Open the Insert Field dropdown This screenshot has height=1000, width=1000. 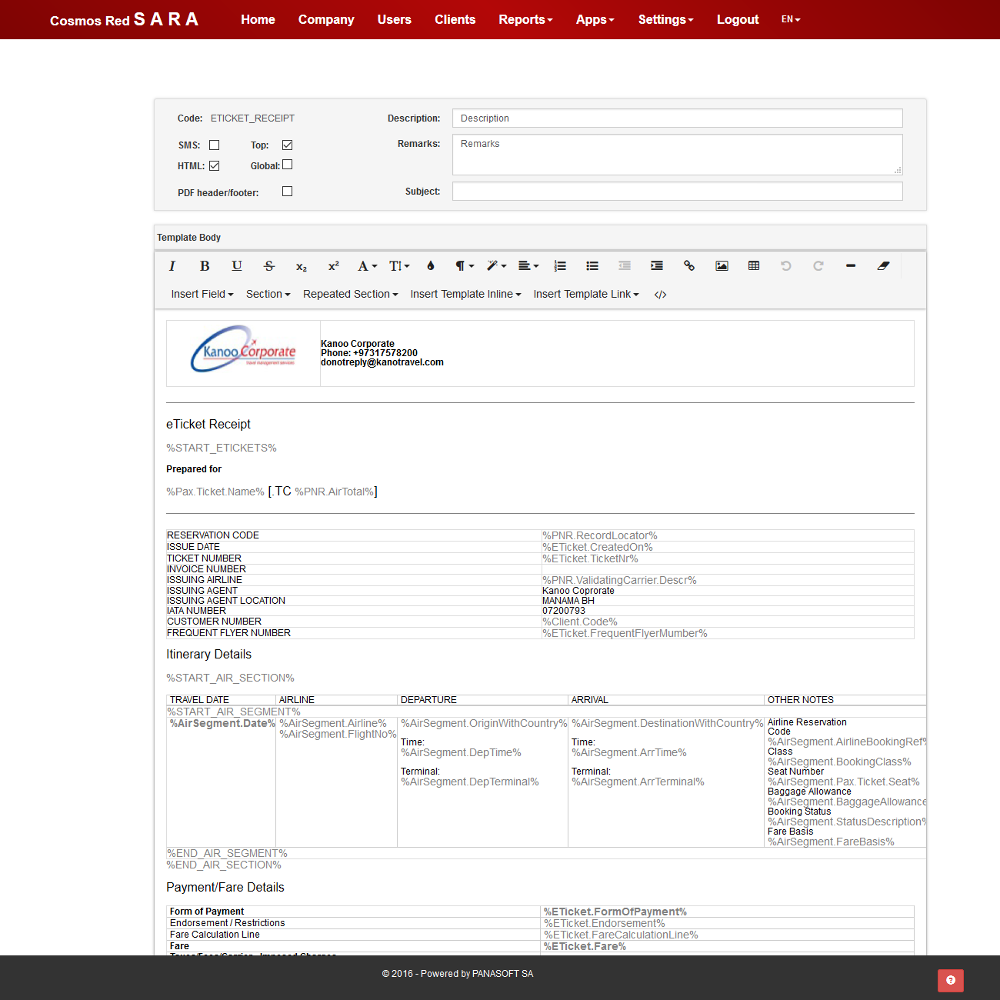(x=202, y=295)
